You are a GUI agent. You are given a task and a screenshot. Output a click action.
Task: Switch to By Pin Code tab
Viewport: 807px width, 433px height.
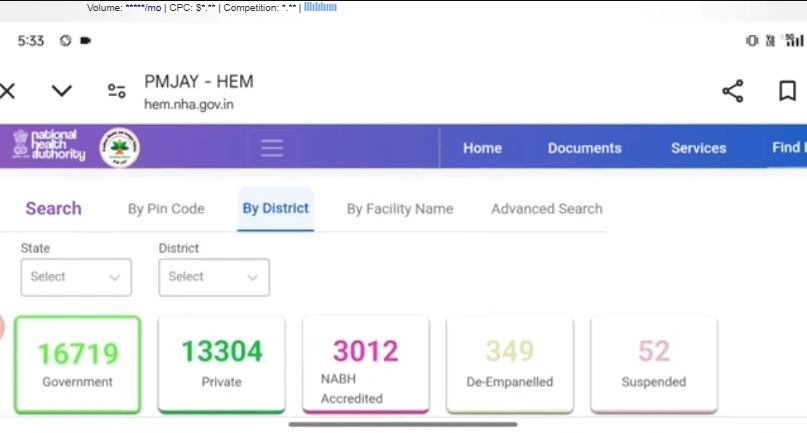coord(166,209)
